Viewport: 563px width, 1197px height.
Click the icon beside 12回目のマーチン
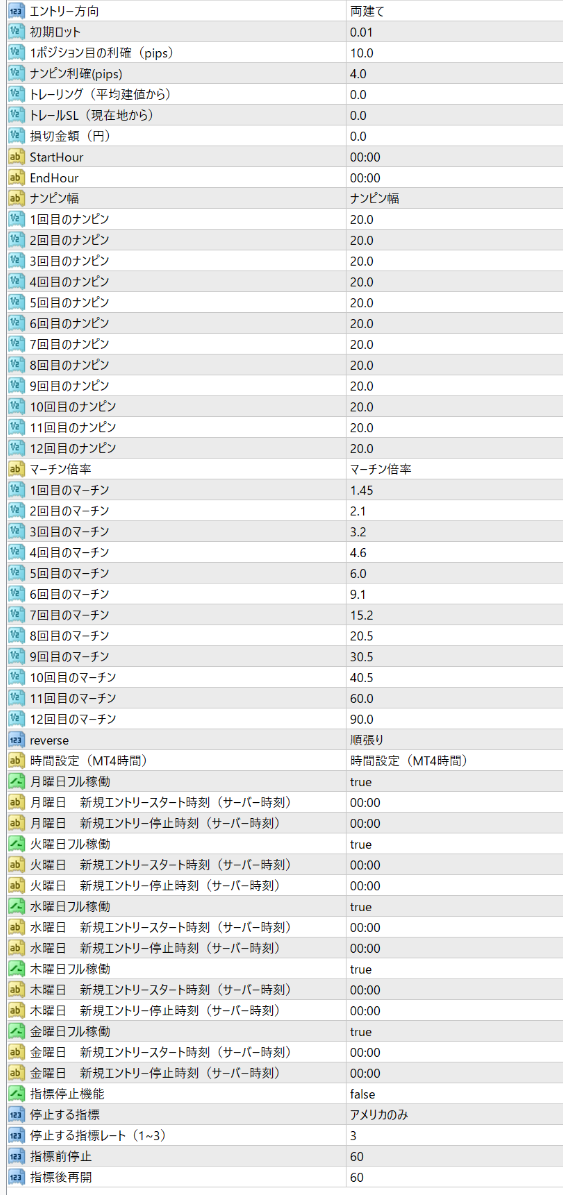[x=17, y=719]
